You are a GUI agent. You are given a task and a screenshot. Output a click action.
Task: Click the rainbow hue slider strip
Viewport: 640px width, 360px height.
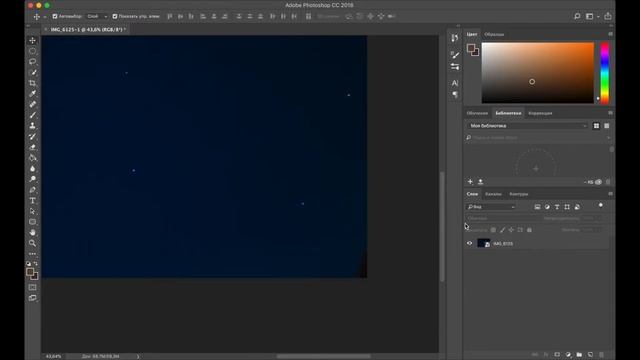coord(604,73)
